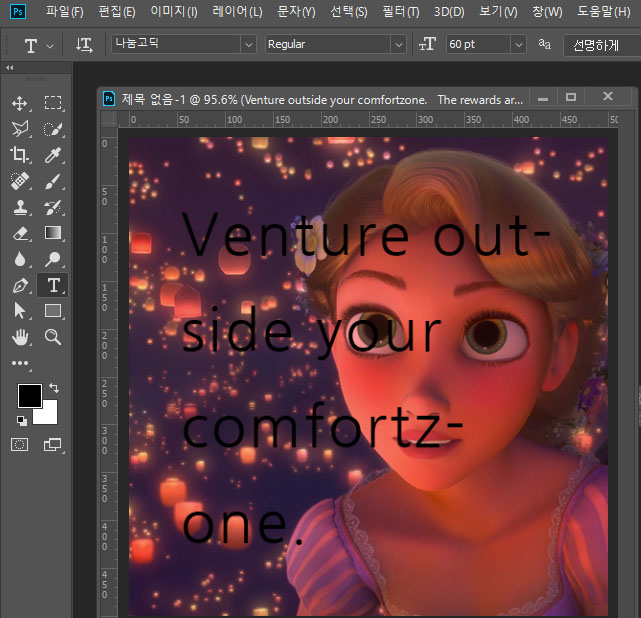Click the 'Venture out-' text on canvas
This screenshot has width=641, height=618.
pos(367,235)
